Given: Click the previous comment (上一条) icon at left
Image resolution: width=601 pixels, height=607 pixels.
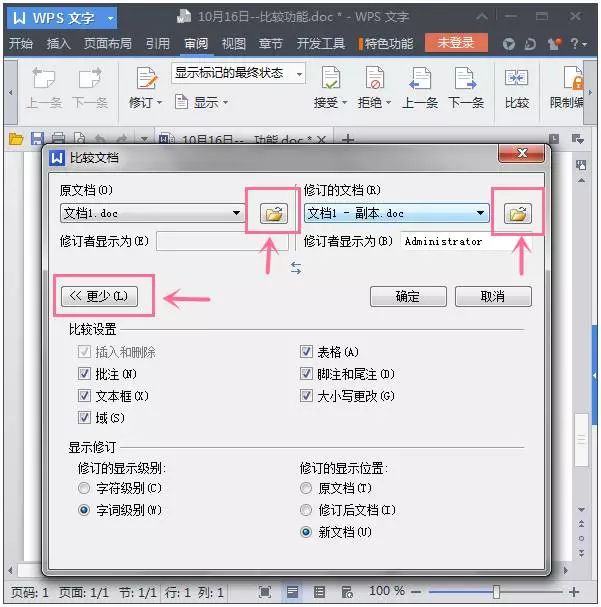Looking at the screenshot, I should (x=44, y=79).
